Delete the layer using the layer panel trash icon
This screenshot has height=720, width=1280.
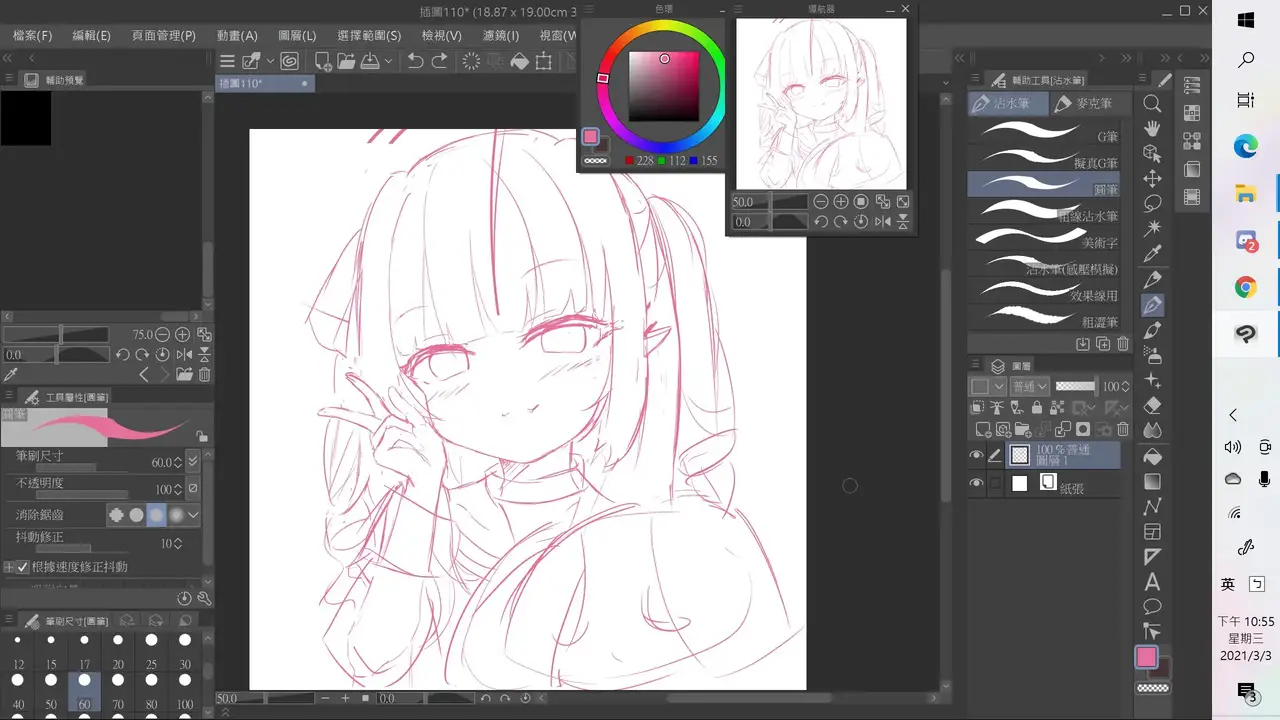pos(1123,429)
